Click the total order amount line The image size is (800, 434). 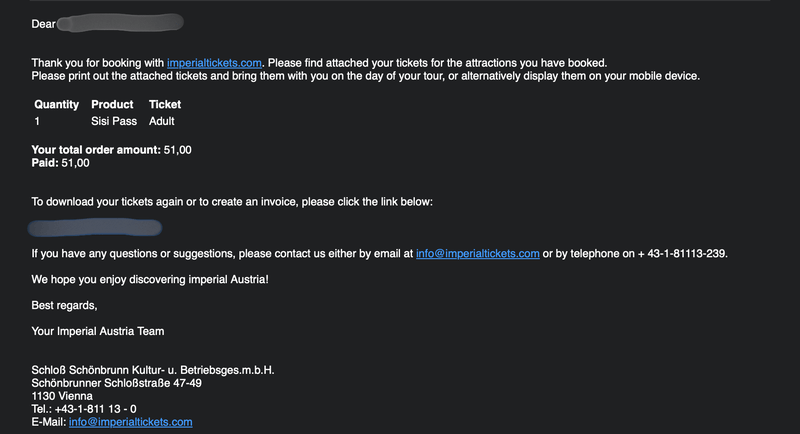coord(111,150)
